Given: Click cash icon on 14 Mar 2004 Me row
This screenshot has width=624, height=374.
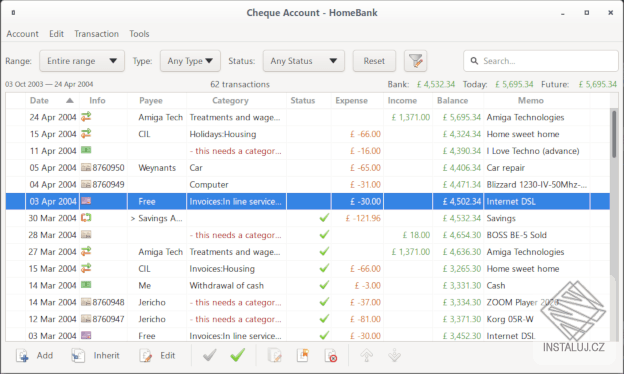Looking at the screenshot, I should (86, 285).
